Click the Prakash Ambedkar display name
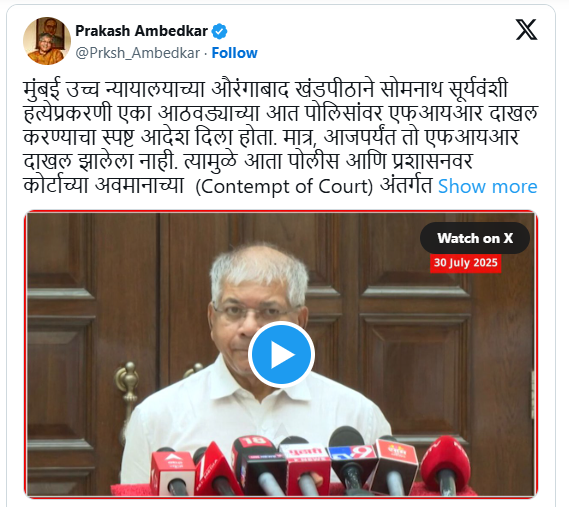Screen dimensions: 569x507 pos(142,31)
